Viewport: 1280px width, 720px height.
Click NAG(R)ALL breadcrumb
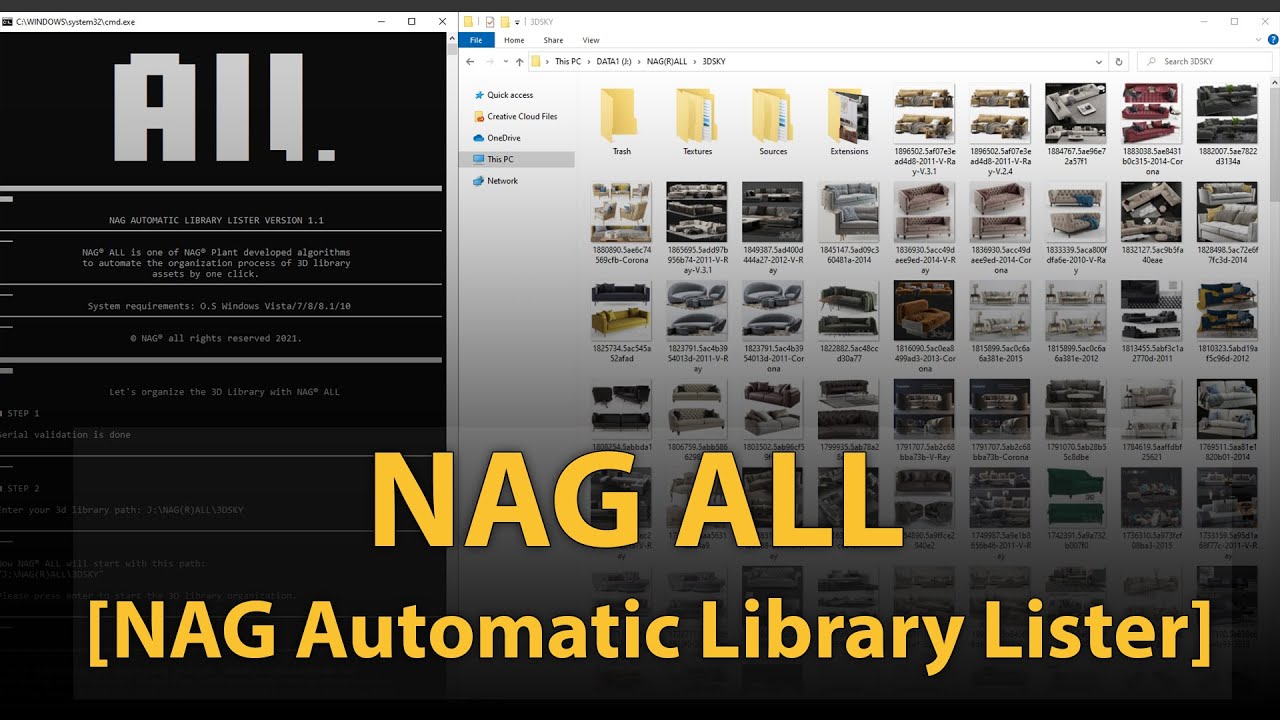667,61
